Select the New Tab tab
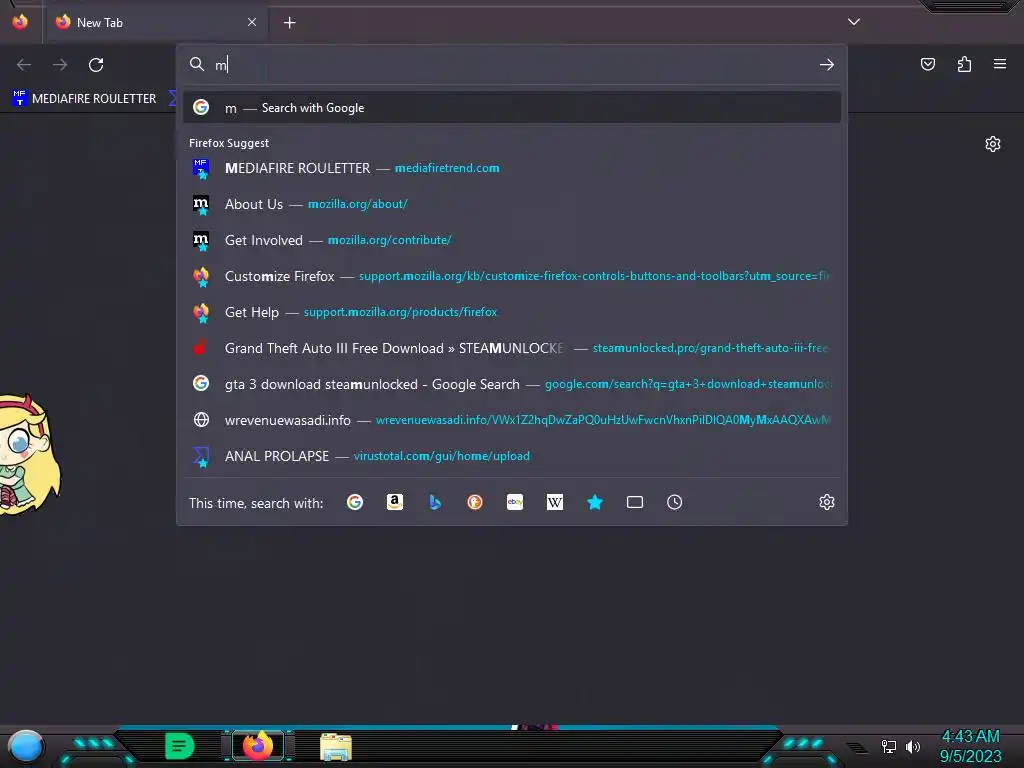 tap(157, 22)
